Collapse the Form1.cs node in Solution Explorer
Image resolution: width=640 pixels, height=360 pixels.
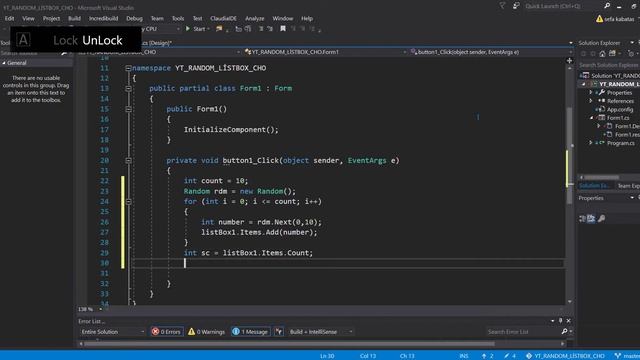coord(591,118)
